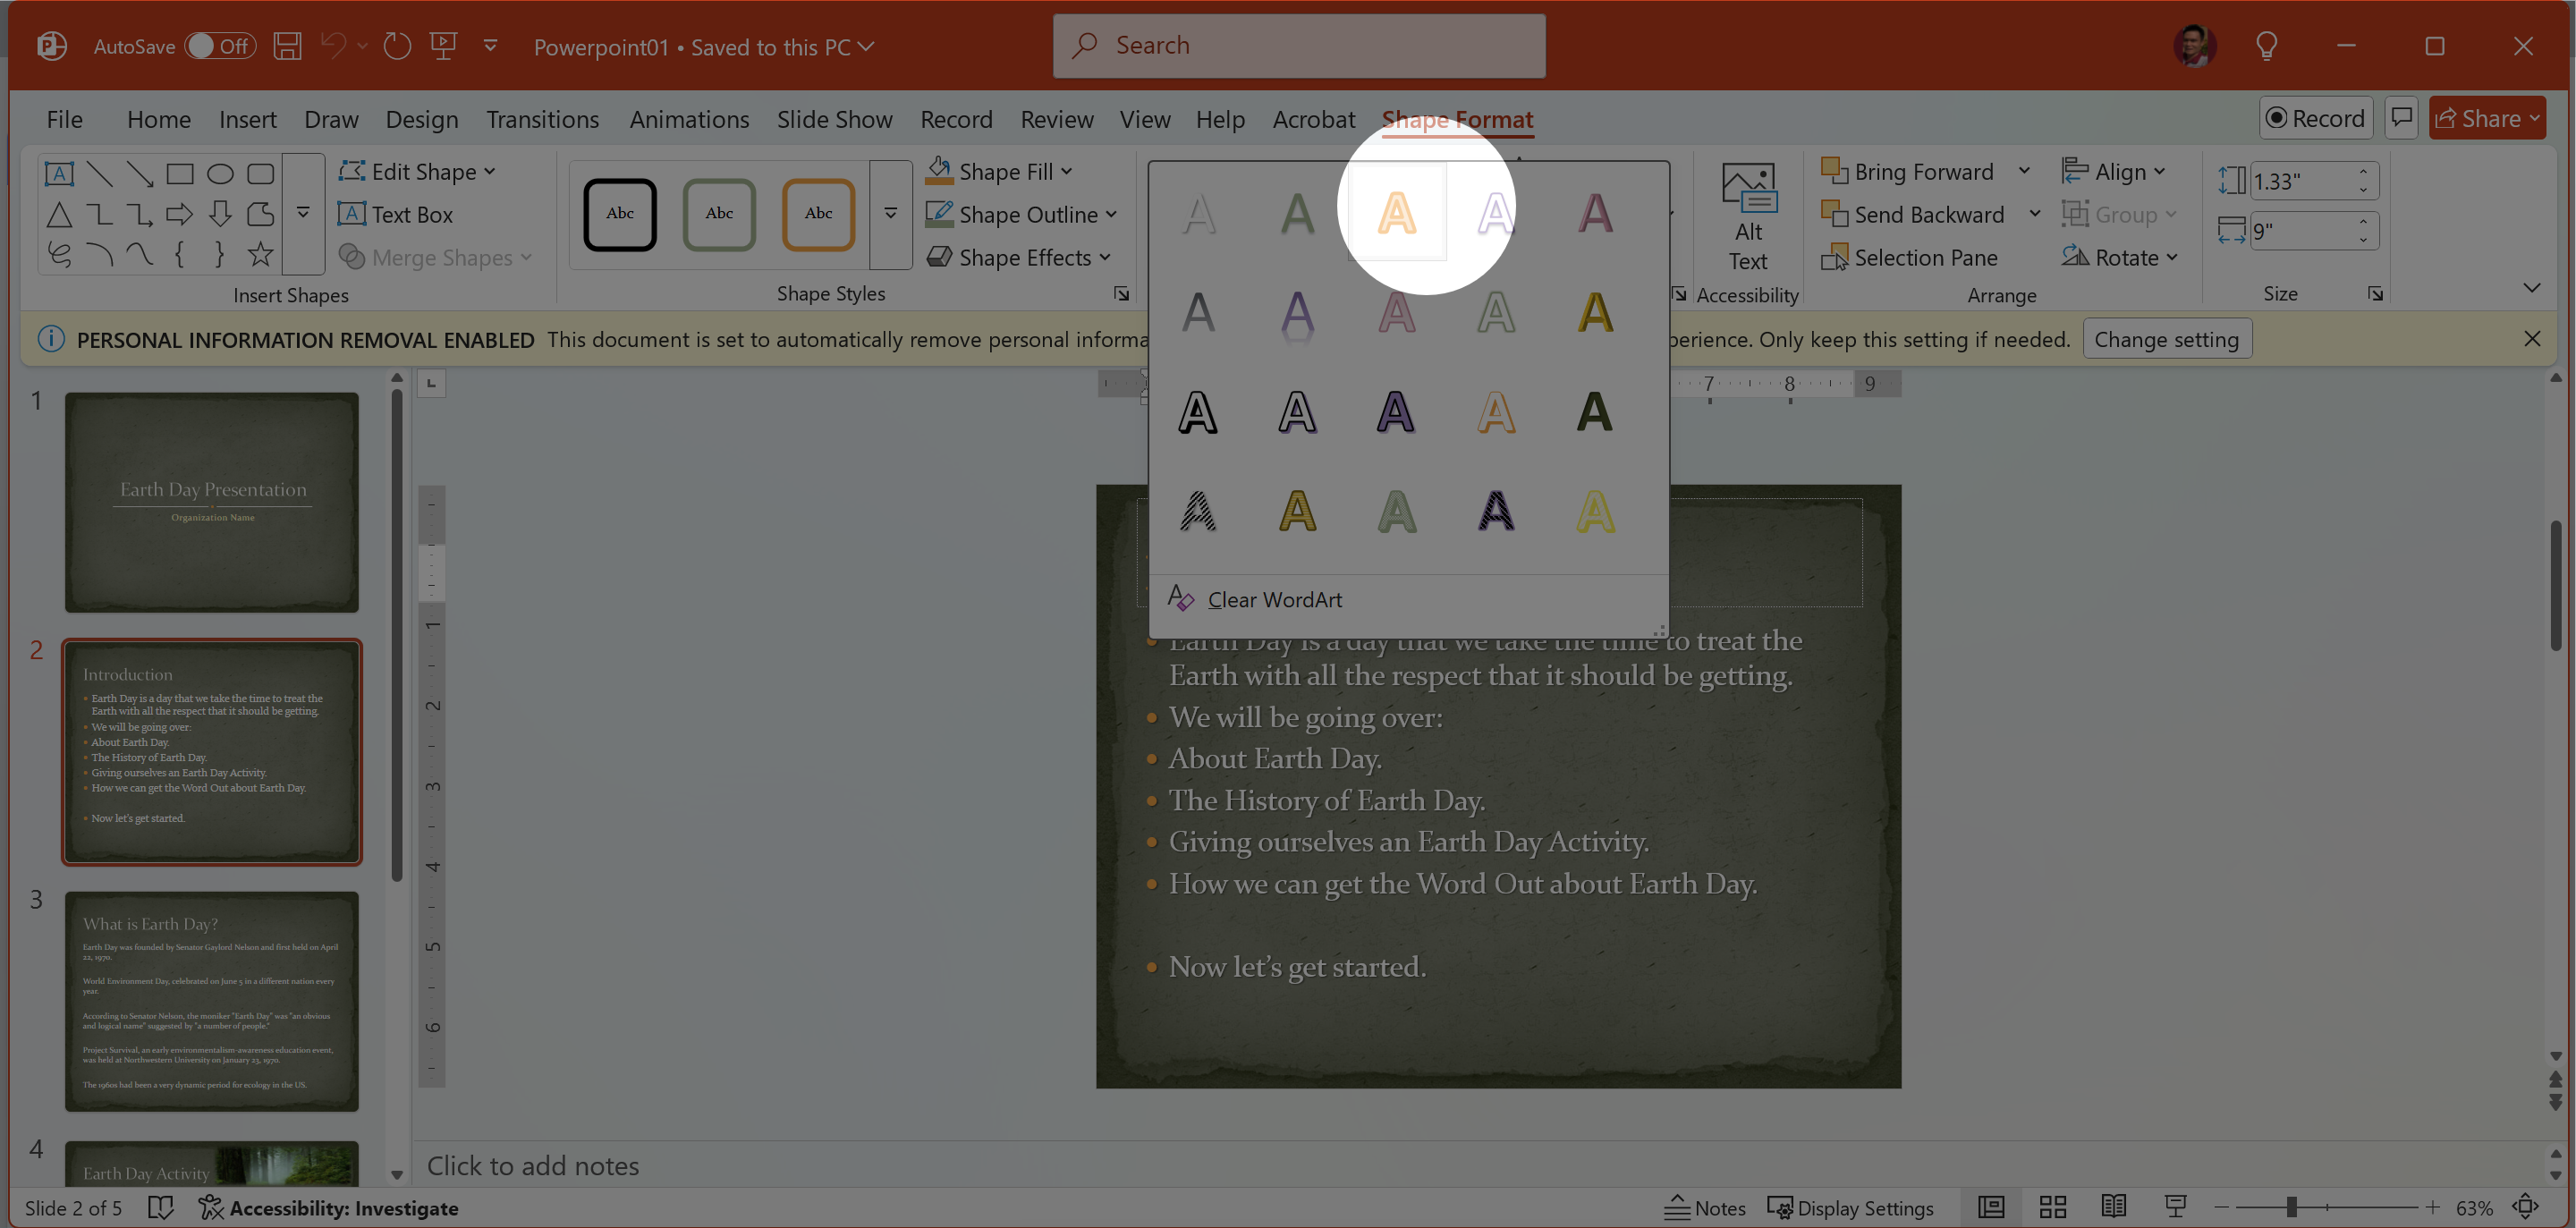The height and width of the screenshot is (1228, 2576).
Task: Toggle Notes pane in status bar
Action: pos(1704,1207)
